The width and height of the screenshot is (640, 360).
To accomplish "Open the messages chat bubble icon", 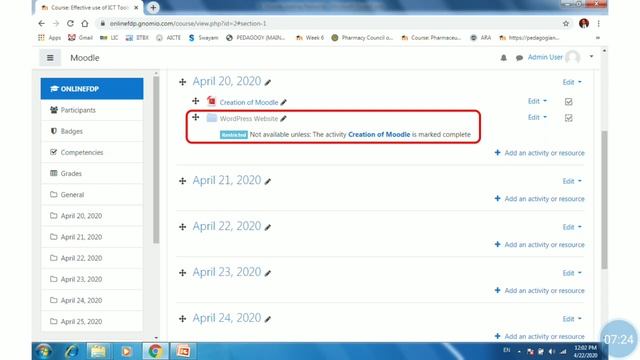I will coord(519,58).
